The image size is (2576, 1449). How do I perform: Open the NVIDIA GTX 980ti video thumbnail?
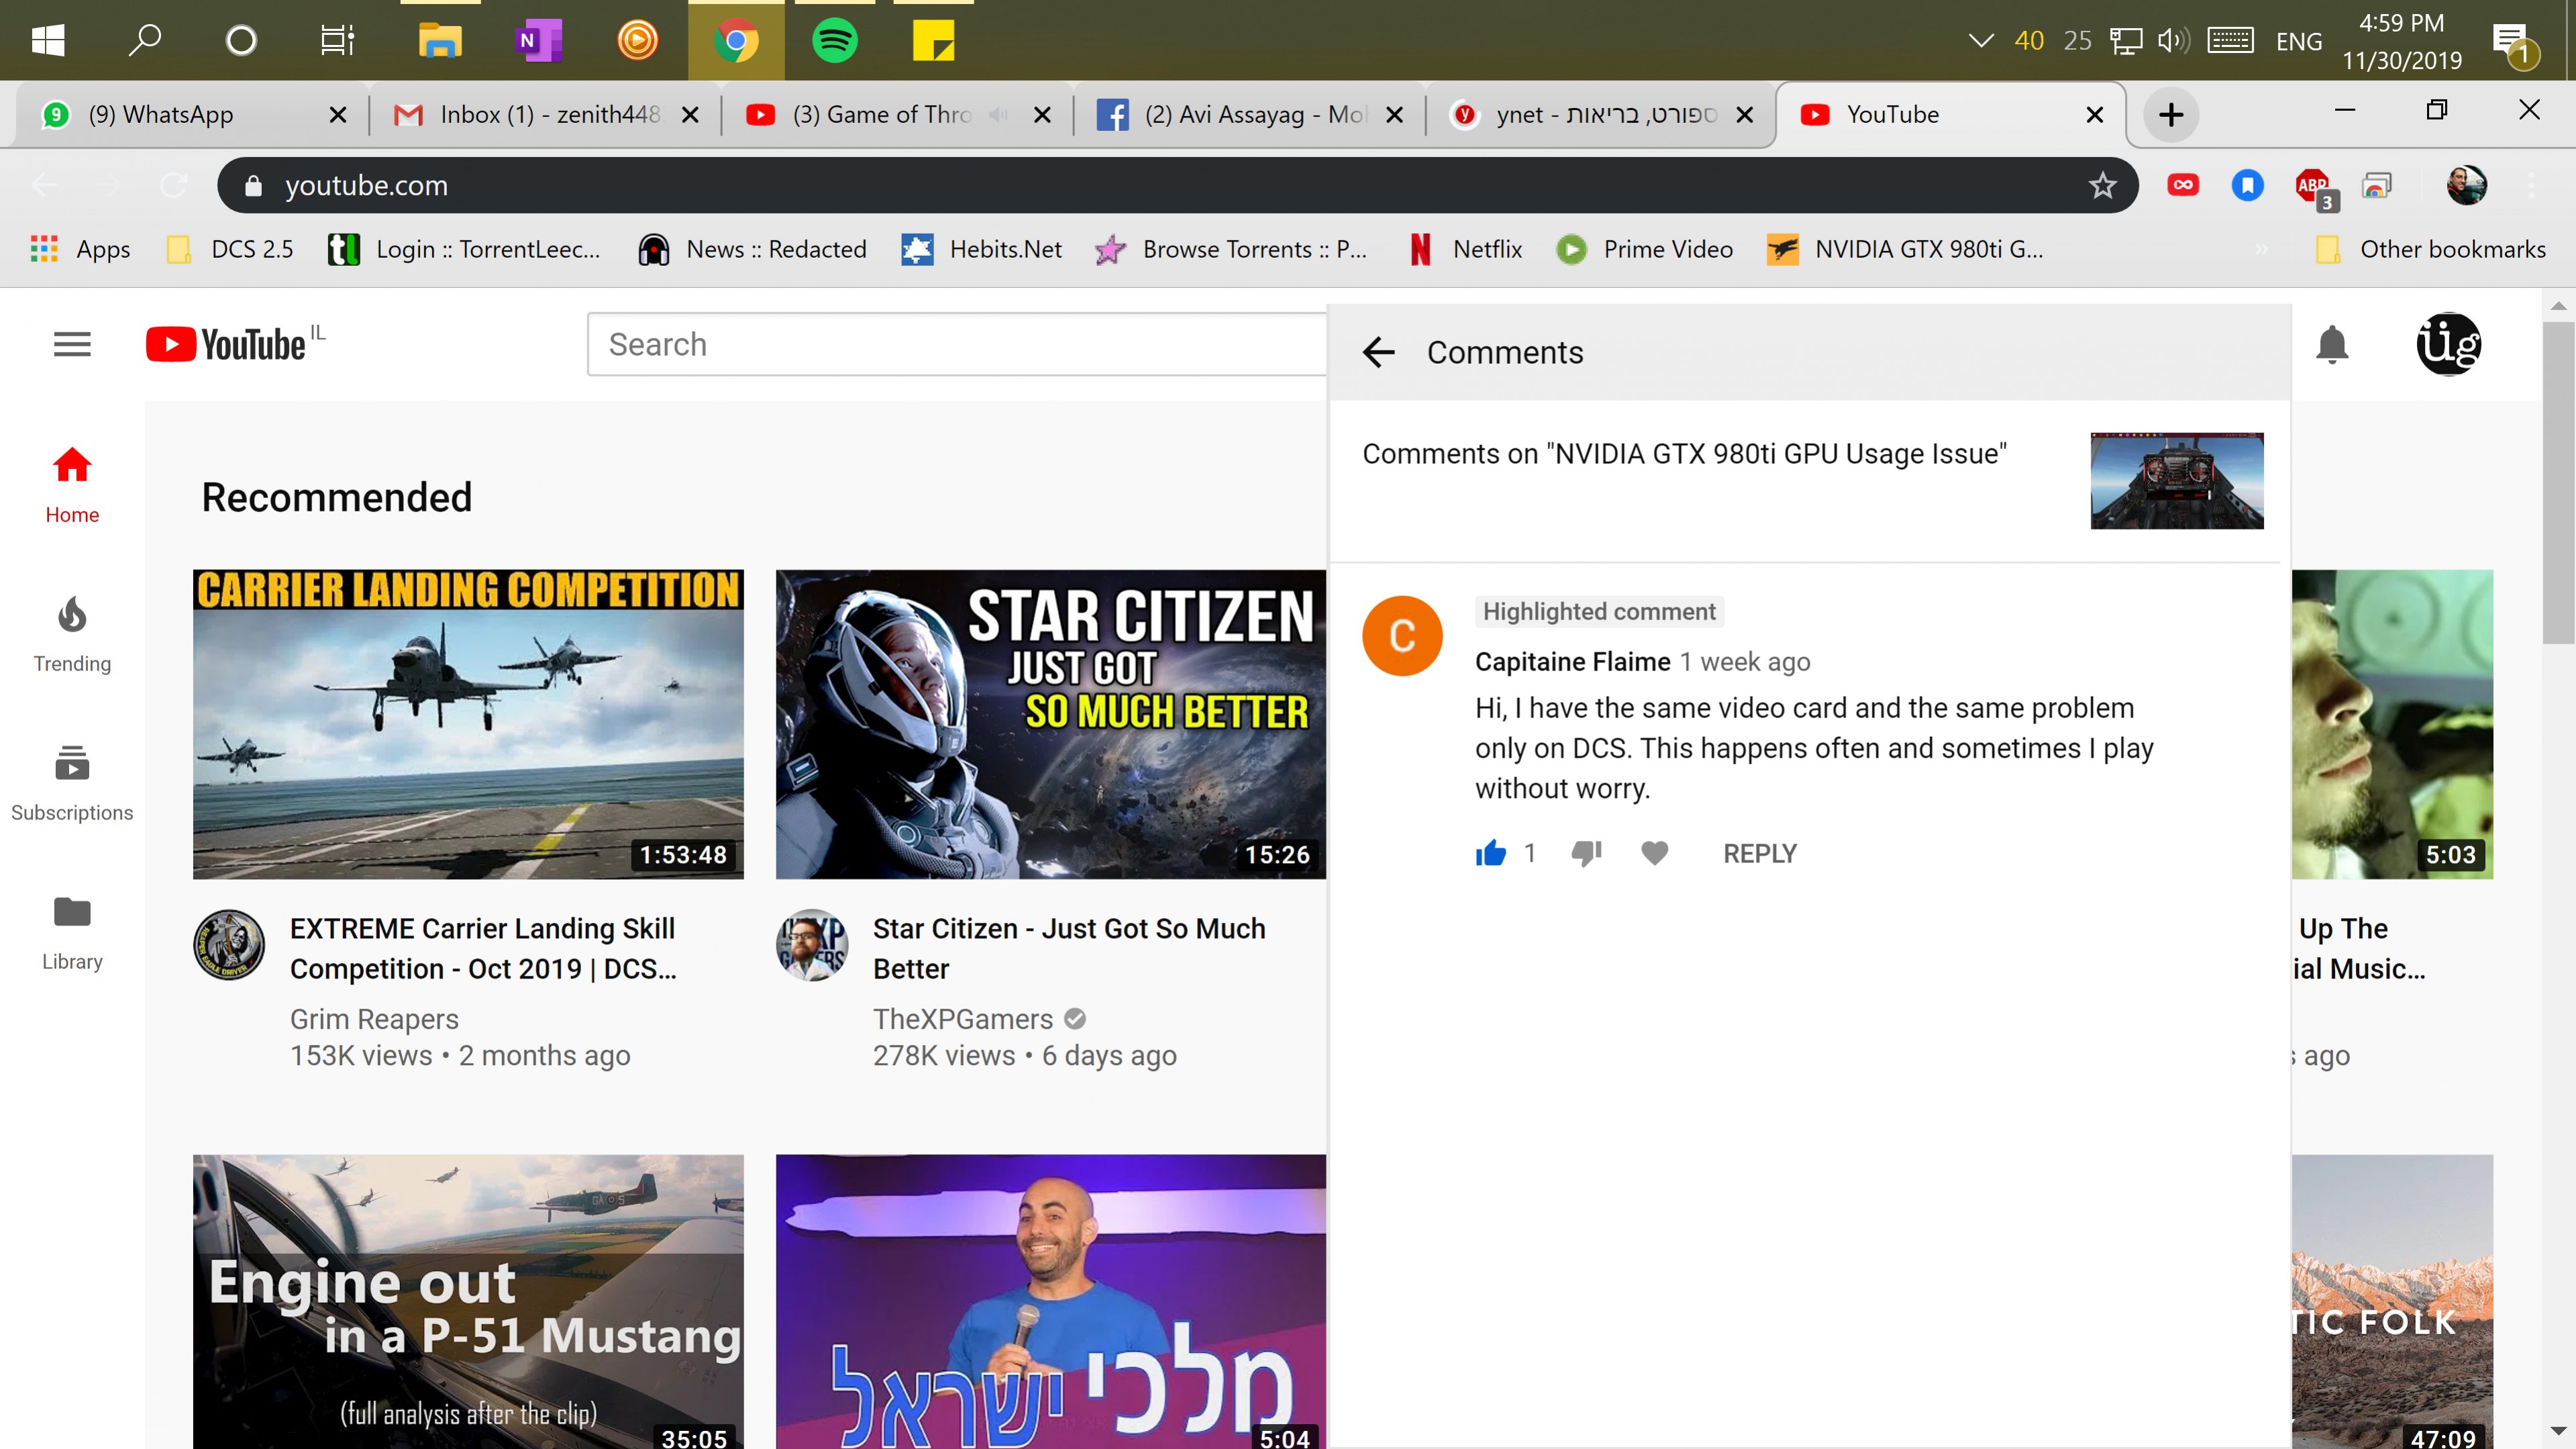click(x=2177, y=481)
